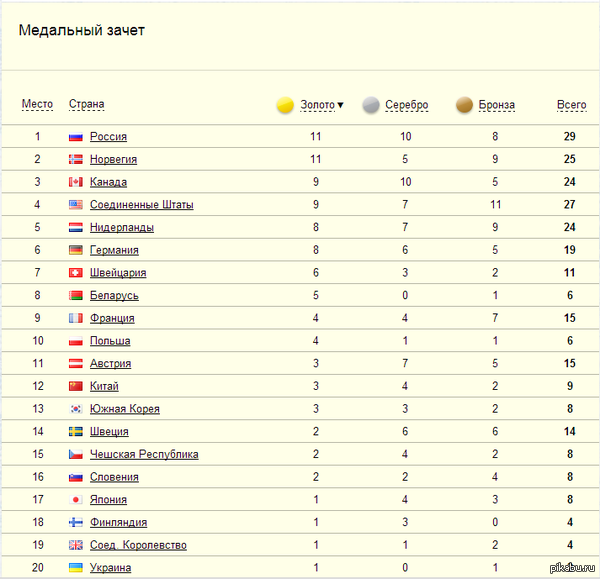Sort by Место column header

[37, 105]
